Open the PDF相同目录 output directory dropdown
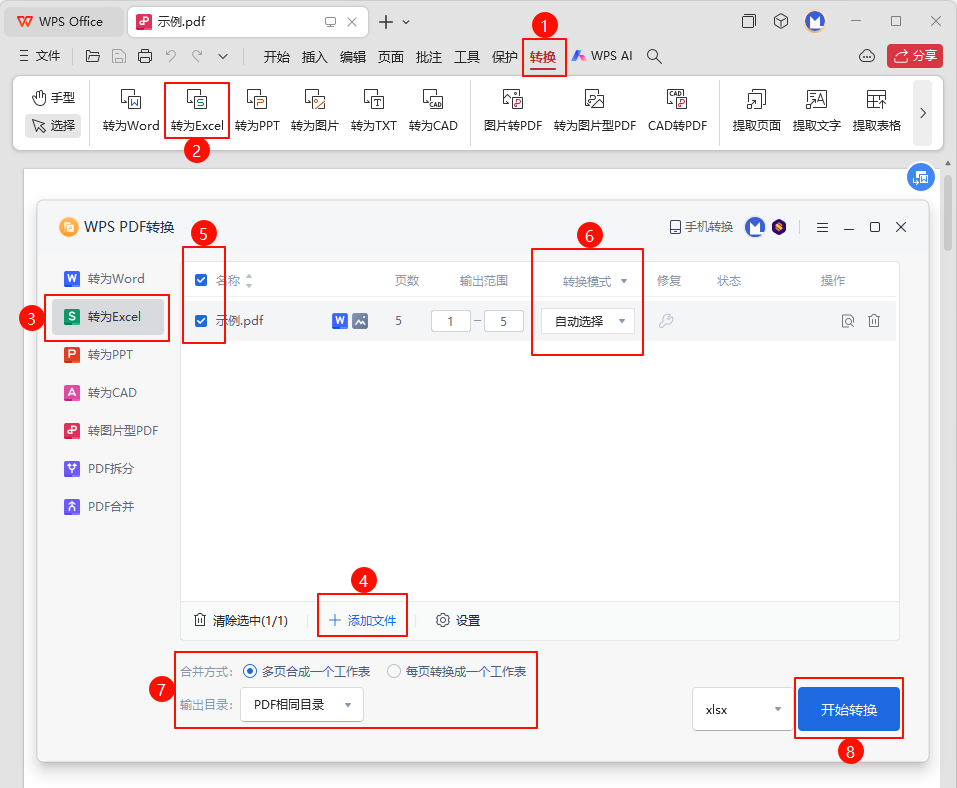957x788 pixels. (301, 704)
